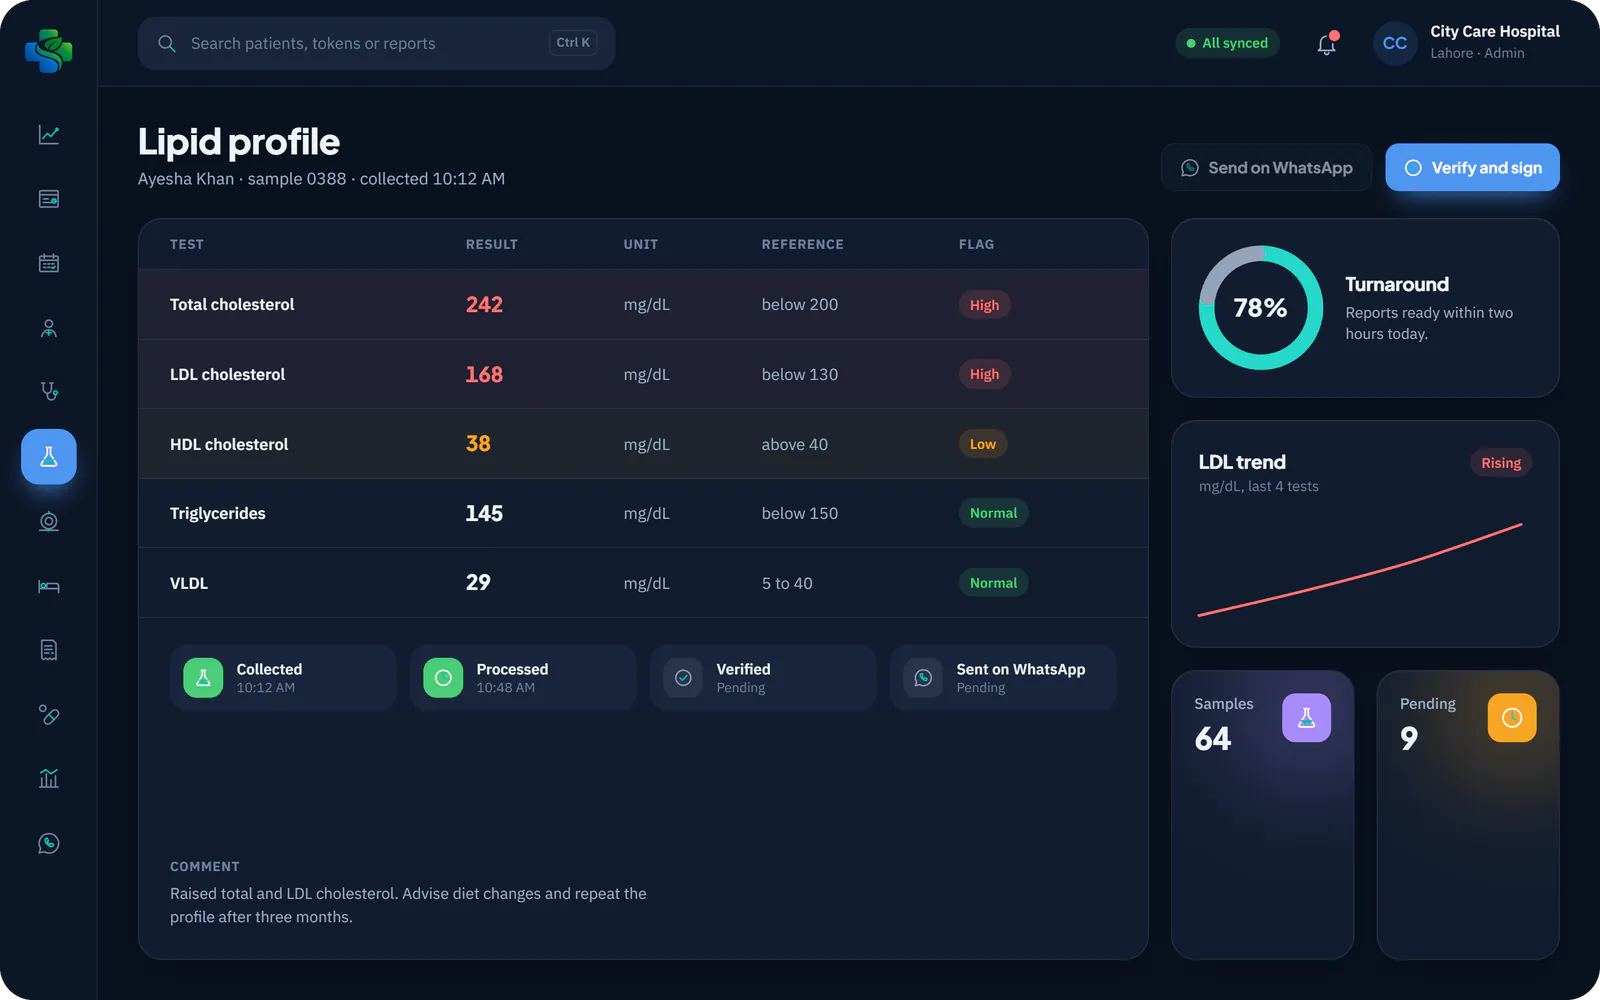
Task: Click the Samples count 64
Action: (x=1213, y=739)
